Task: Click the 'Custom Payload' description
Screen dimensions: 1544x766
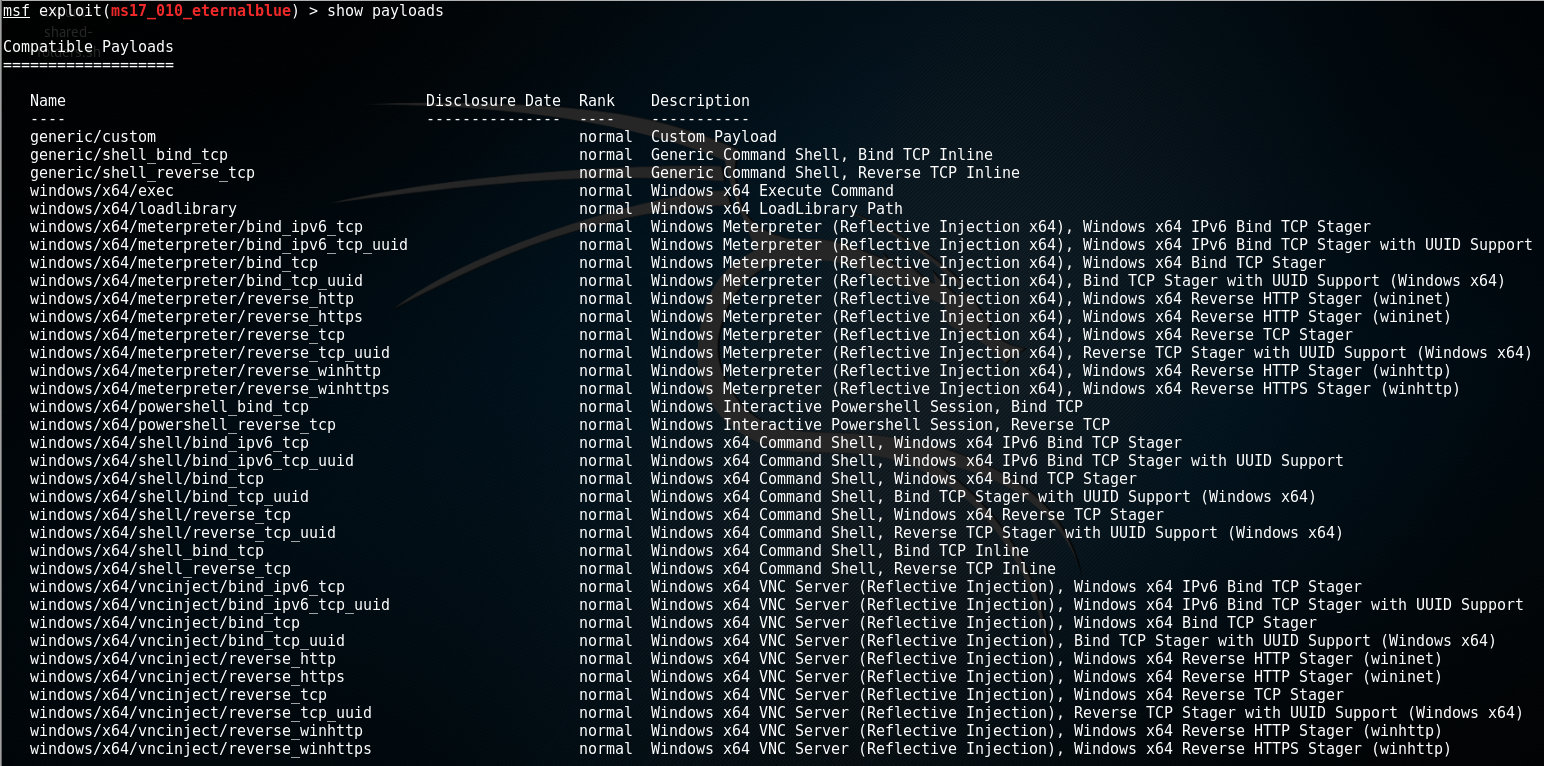Action: click(x=714, y=137)
